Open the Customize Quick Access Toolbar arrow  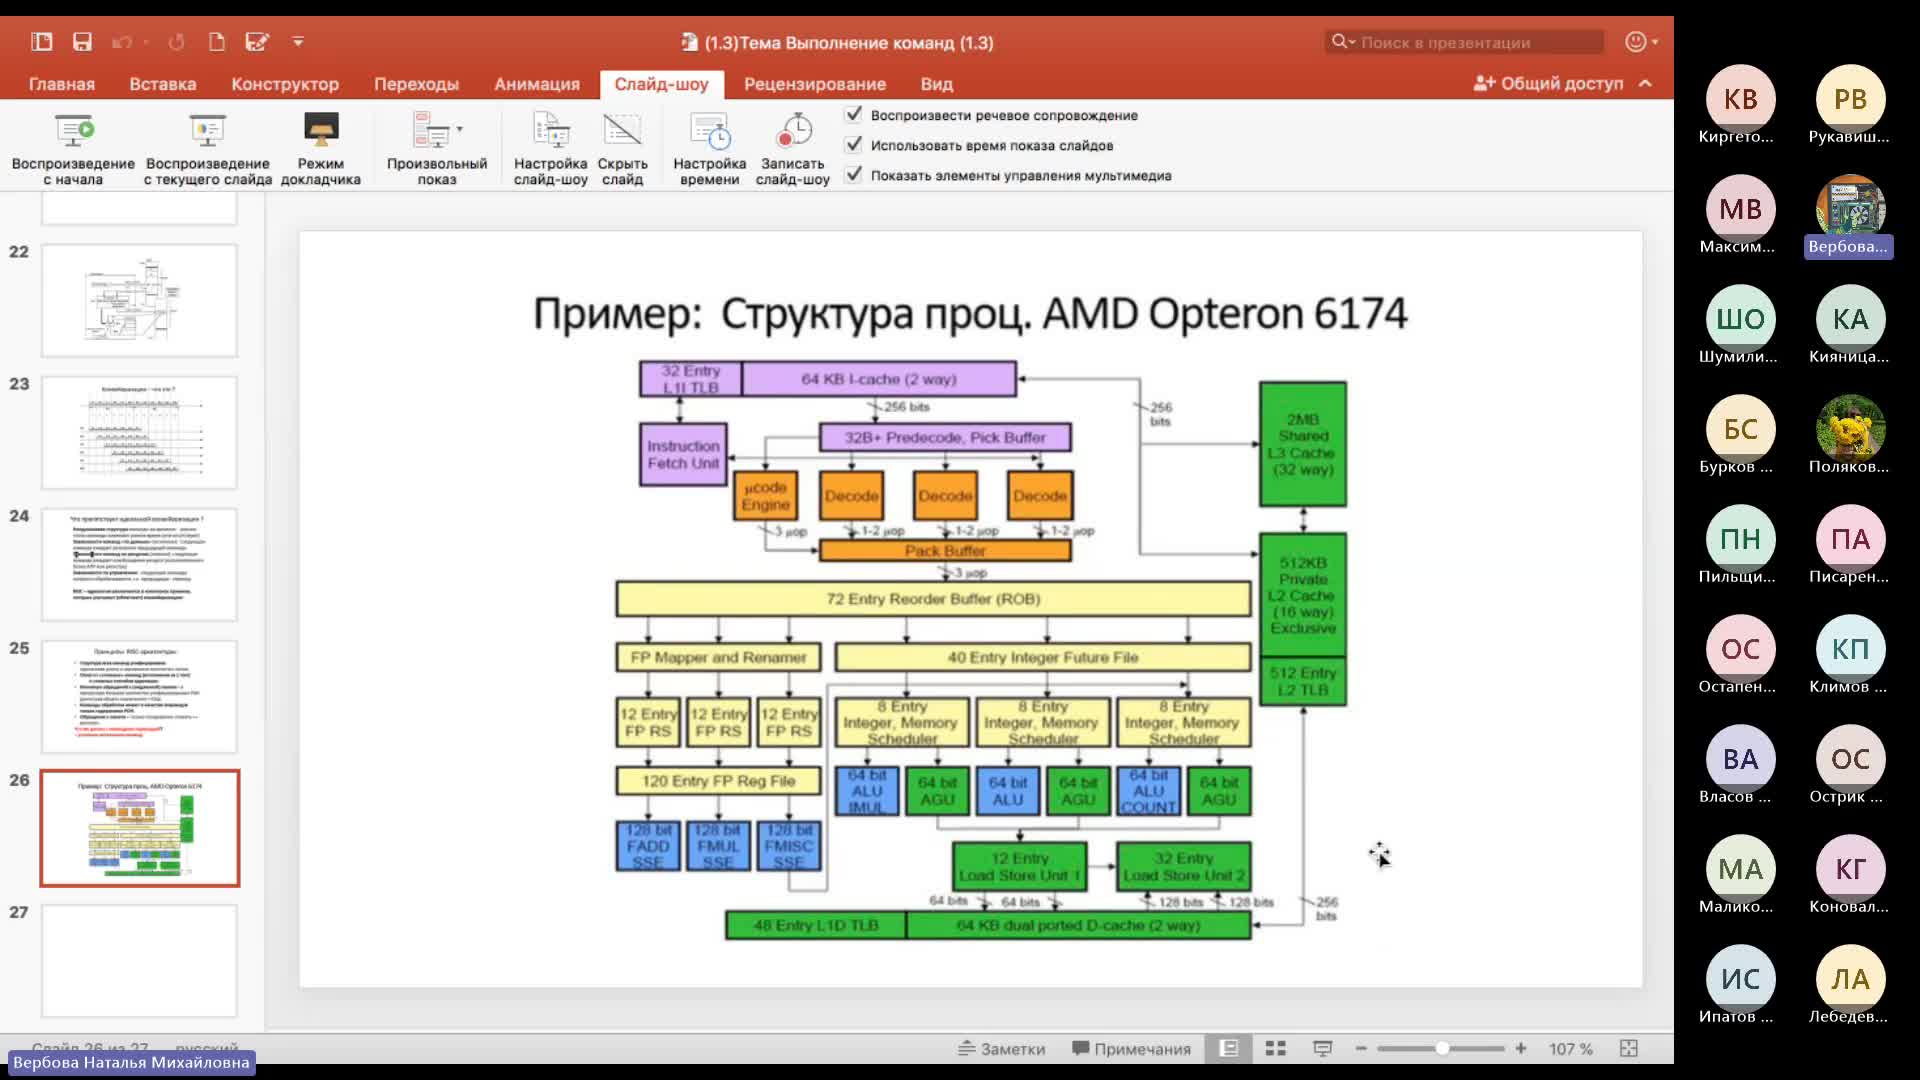298,42
